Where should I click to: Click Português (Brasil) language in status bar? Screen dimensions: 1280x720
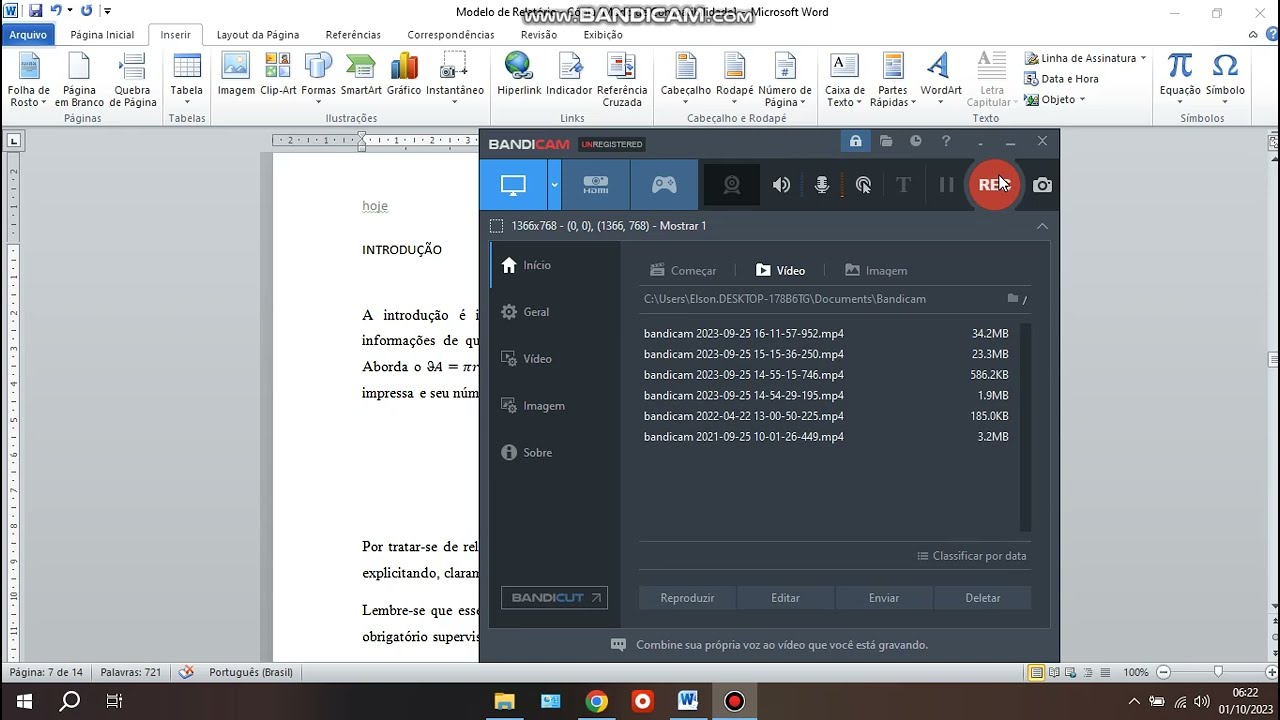coord(251,673)
